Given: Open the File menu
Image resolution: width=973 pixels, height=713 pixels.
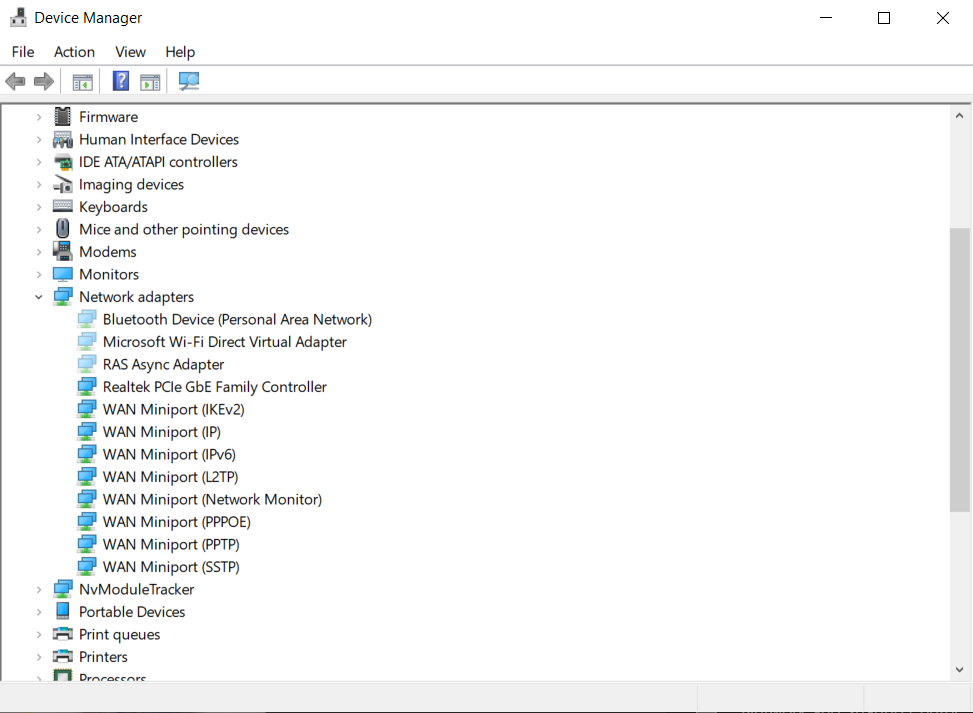Looking at the screenshot, I should (x=23, y=52).
